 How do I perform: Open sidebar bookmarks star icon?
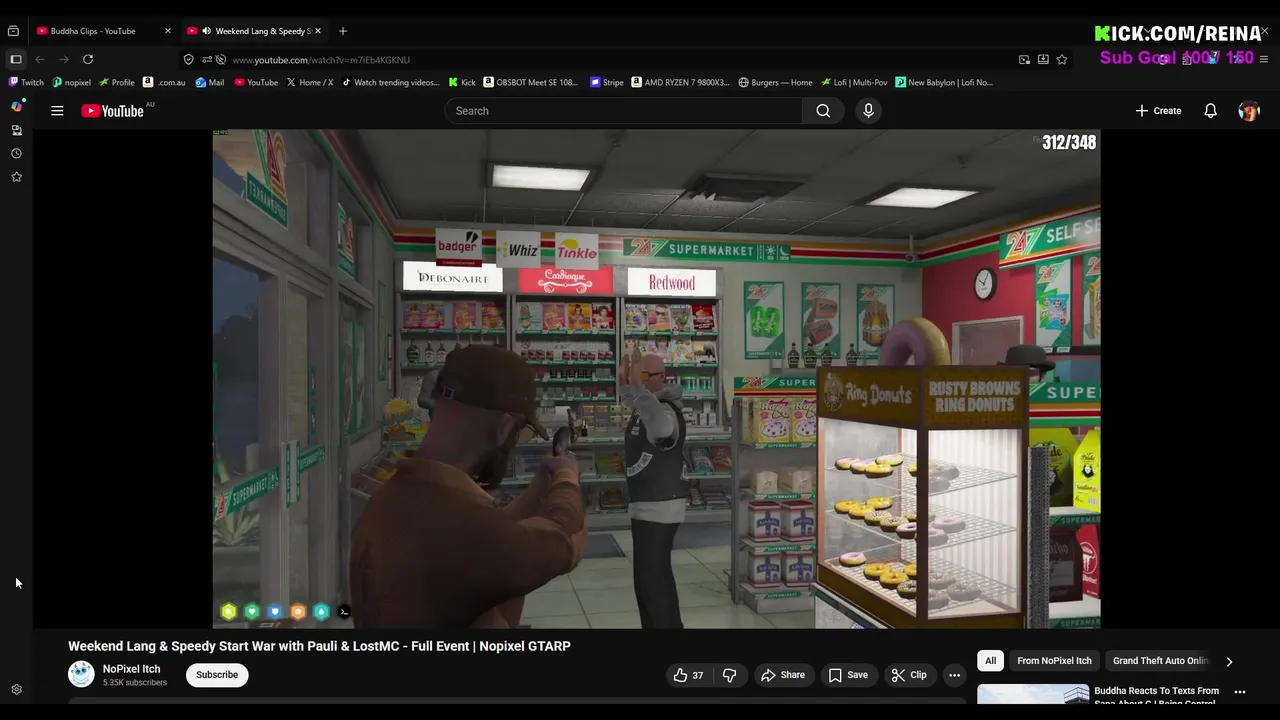pyautogui.click(x=16, y=177)
